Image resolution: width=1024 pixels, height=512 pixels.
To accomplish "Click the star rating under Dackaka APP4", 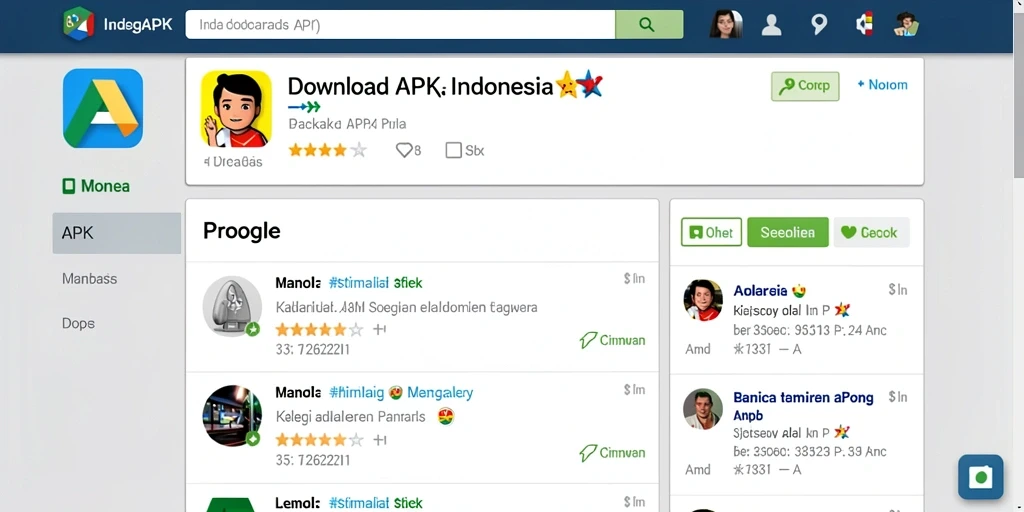I will [x=327, y=150].
